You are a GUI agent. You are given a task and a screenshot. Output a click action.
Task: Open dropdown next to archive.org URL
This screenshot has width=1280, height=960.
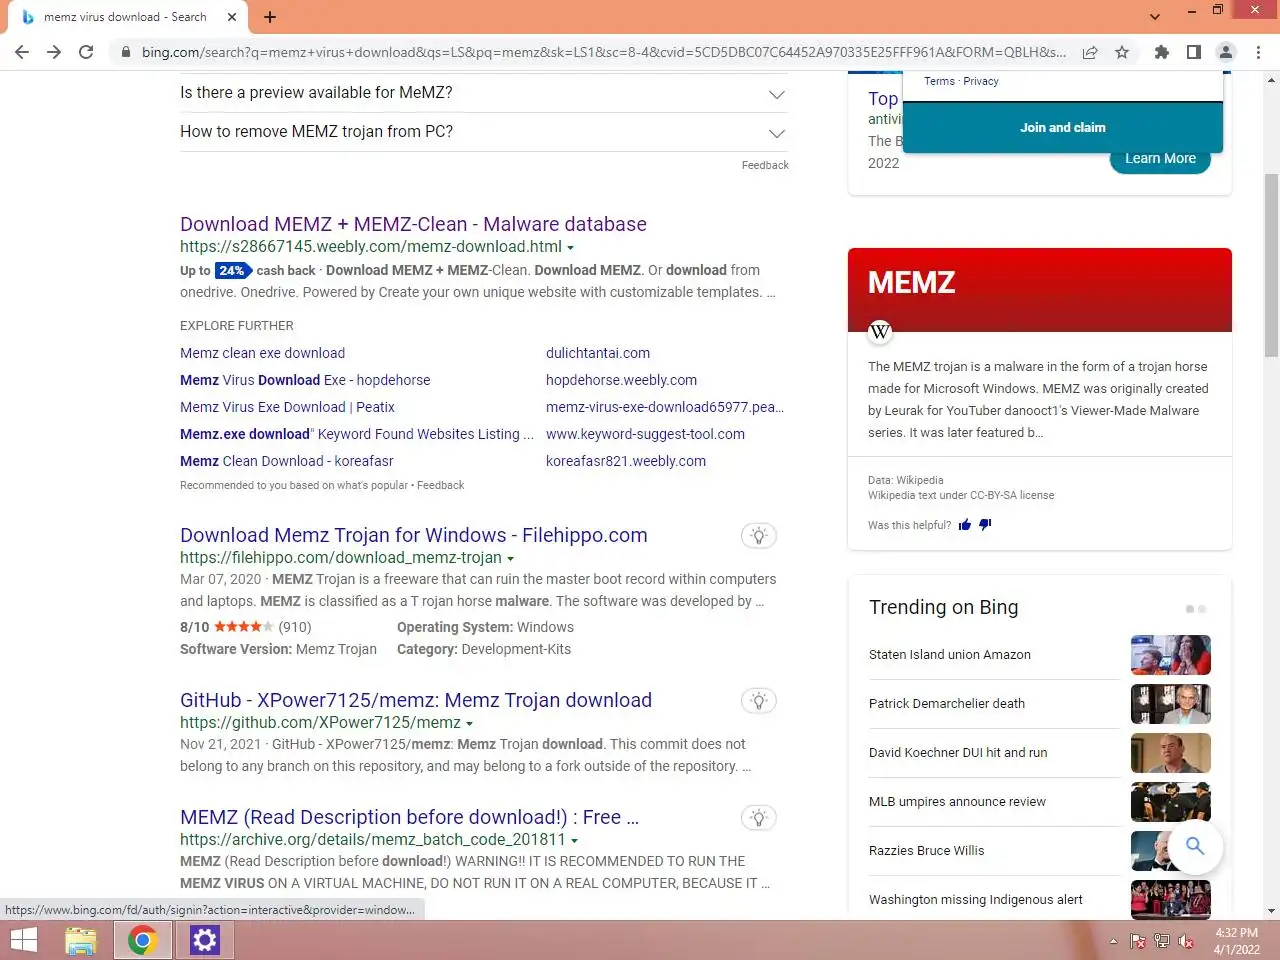[x=574, y=841]
